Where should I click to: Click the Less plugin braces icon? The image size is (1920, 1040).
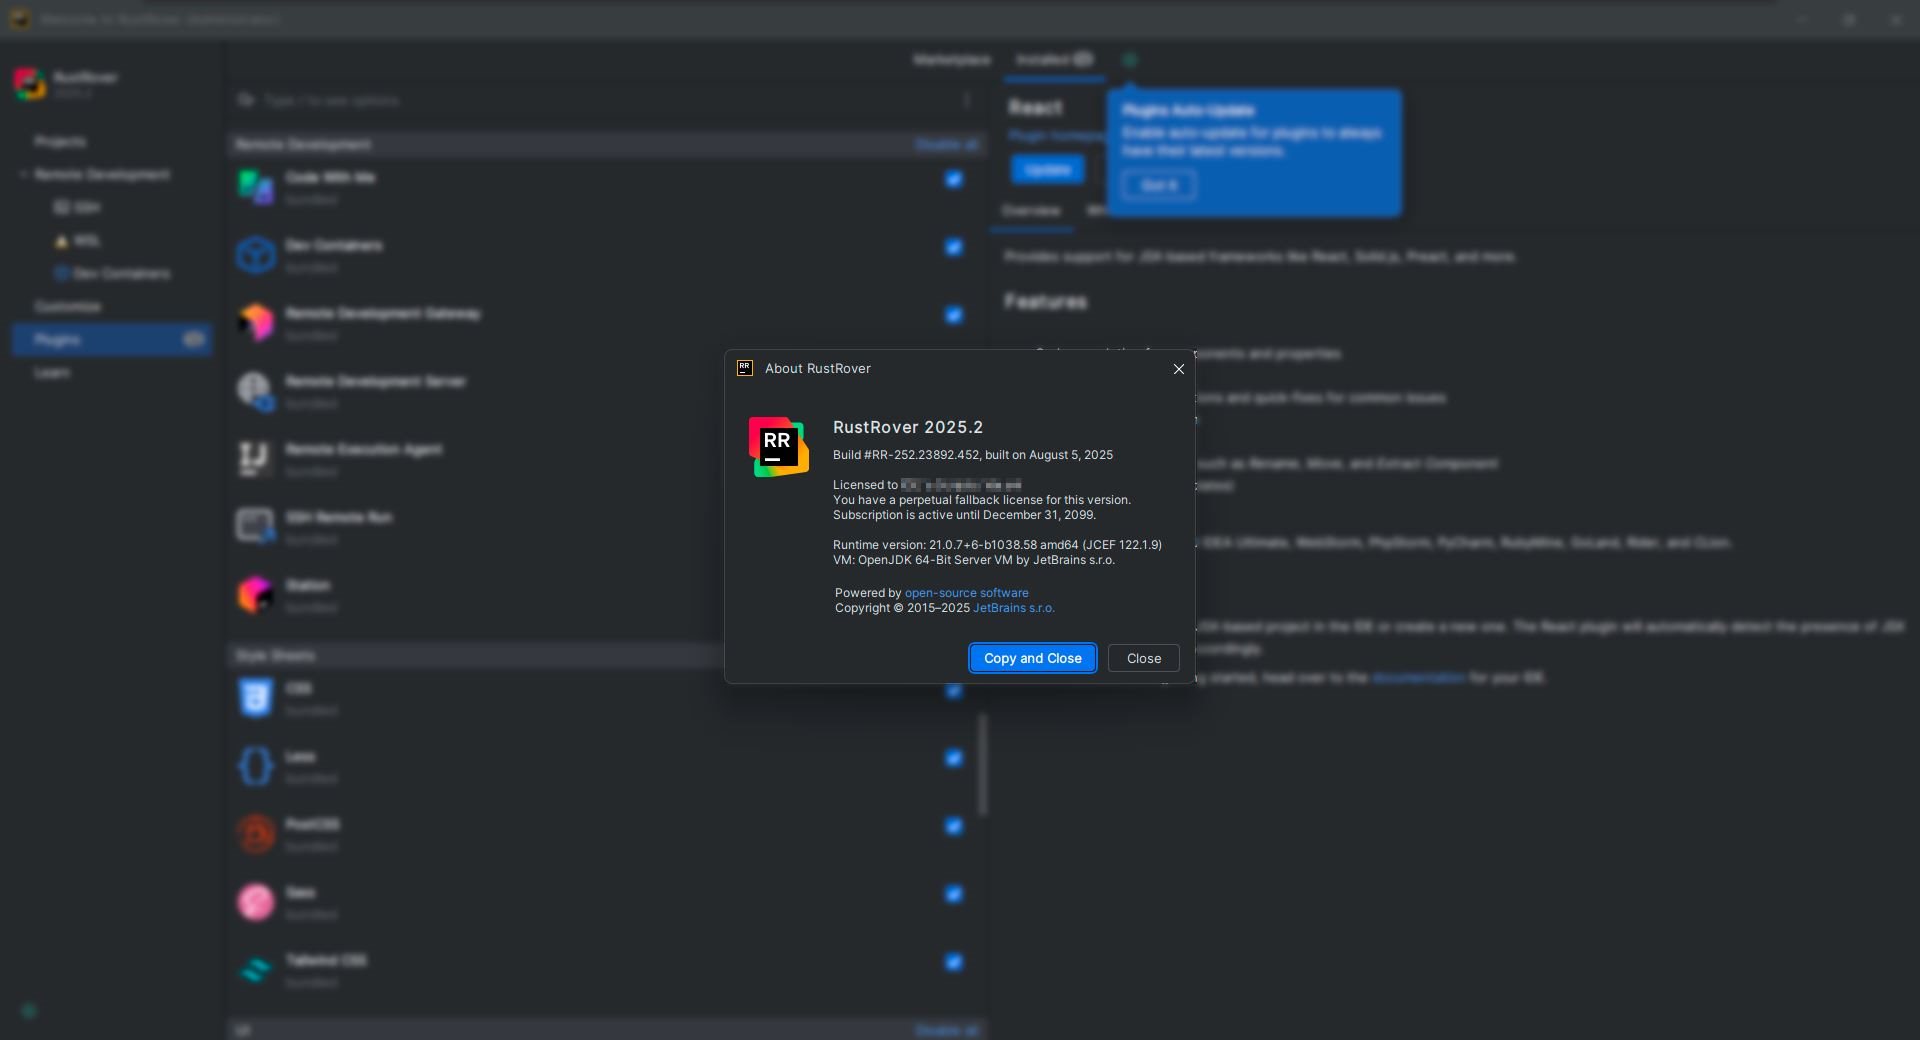pos(255,766)
